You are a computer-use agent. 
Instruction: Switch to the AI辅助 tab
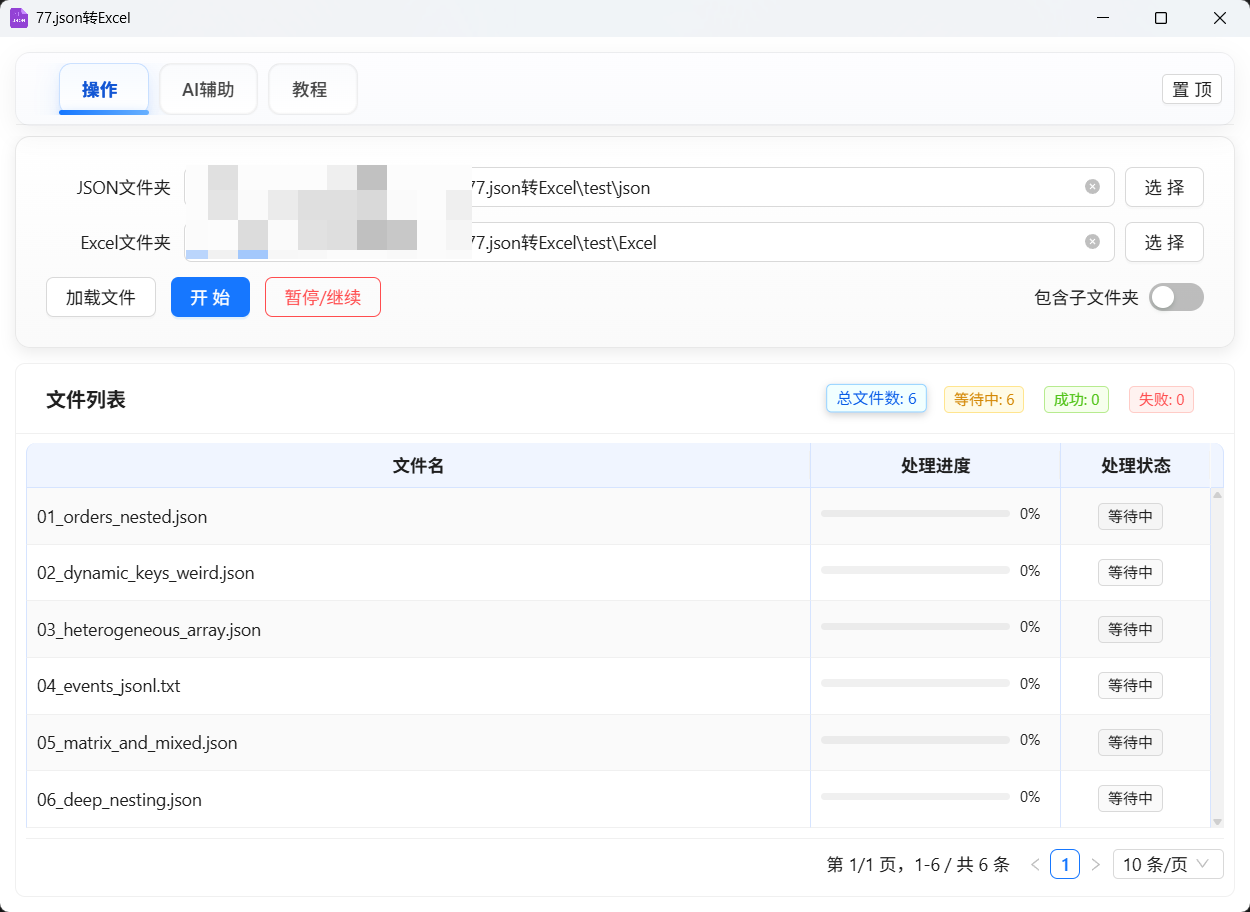(x=208, y=90)
